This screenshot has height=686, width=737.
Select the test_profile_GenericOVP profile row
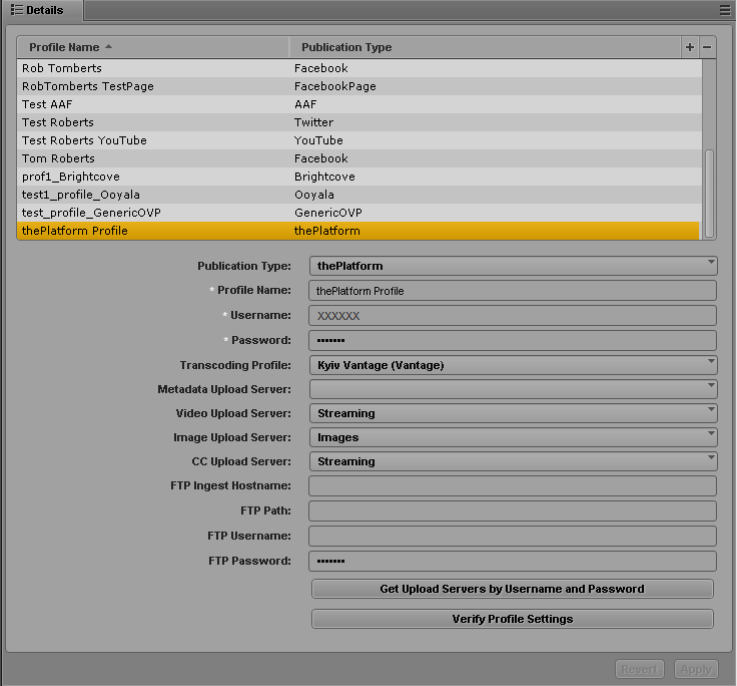point(360,213)
